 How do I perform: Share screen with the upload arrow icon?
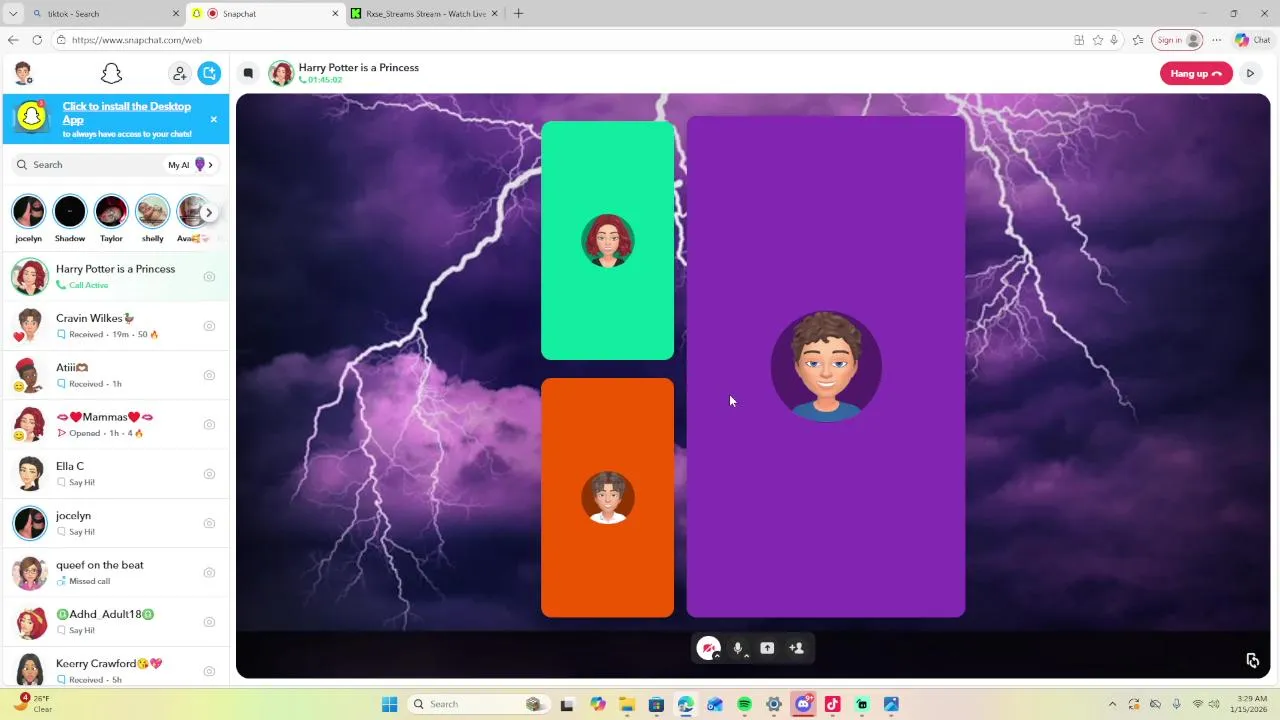pos(767,648)
